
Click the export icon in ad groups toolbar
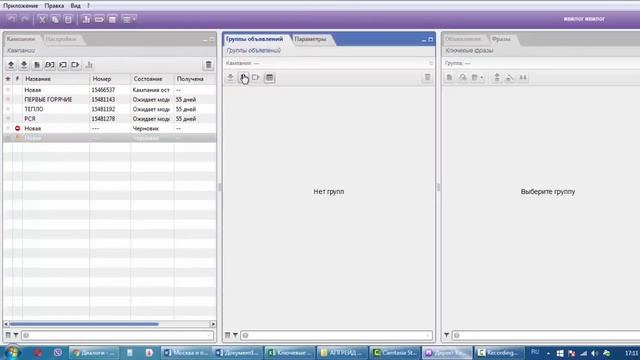[x=256, y=78]
